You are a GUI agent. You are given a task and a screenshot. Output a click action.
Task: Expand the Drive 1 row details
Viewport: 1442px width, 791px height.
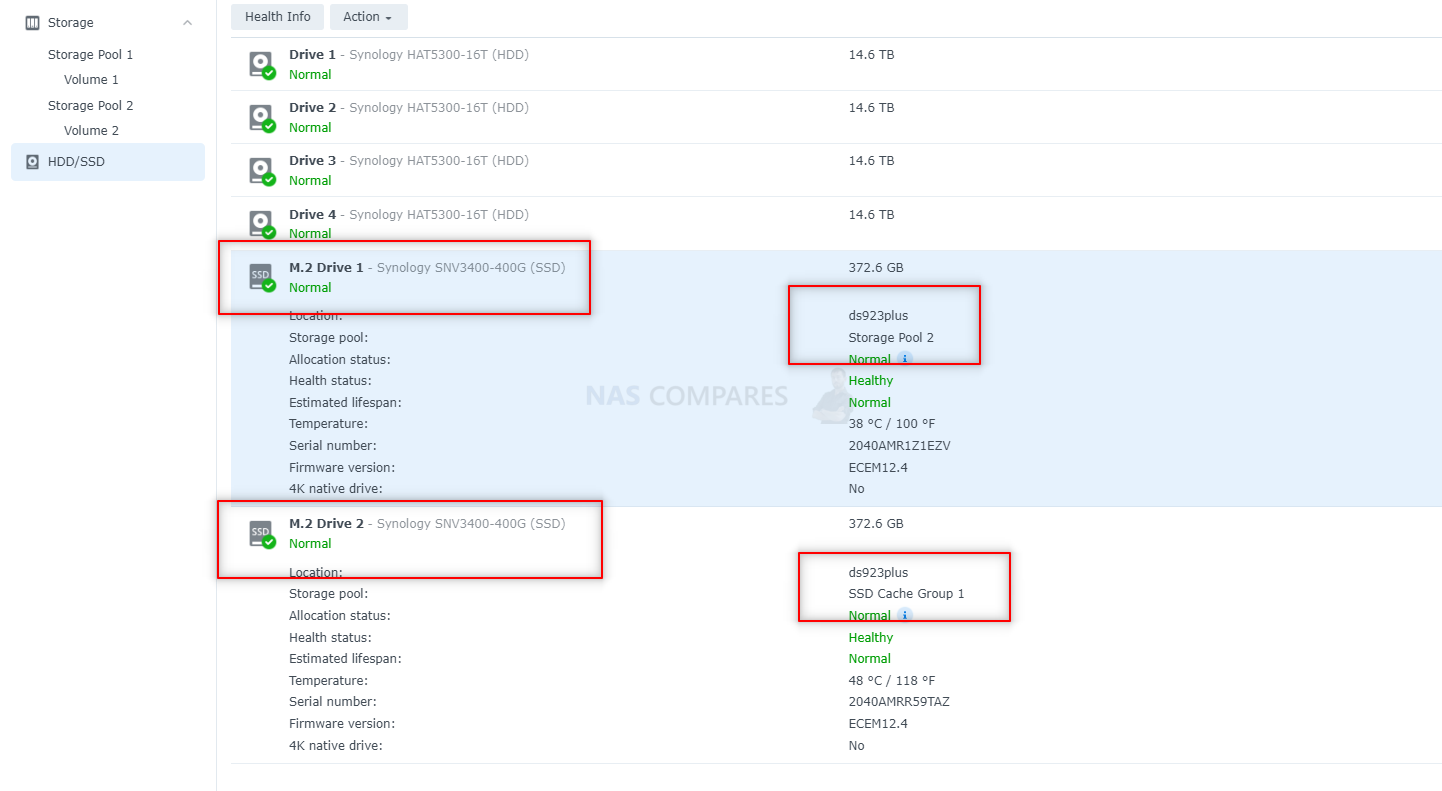(x=836, y=65)
